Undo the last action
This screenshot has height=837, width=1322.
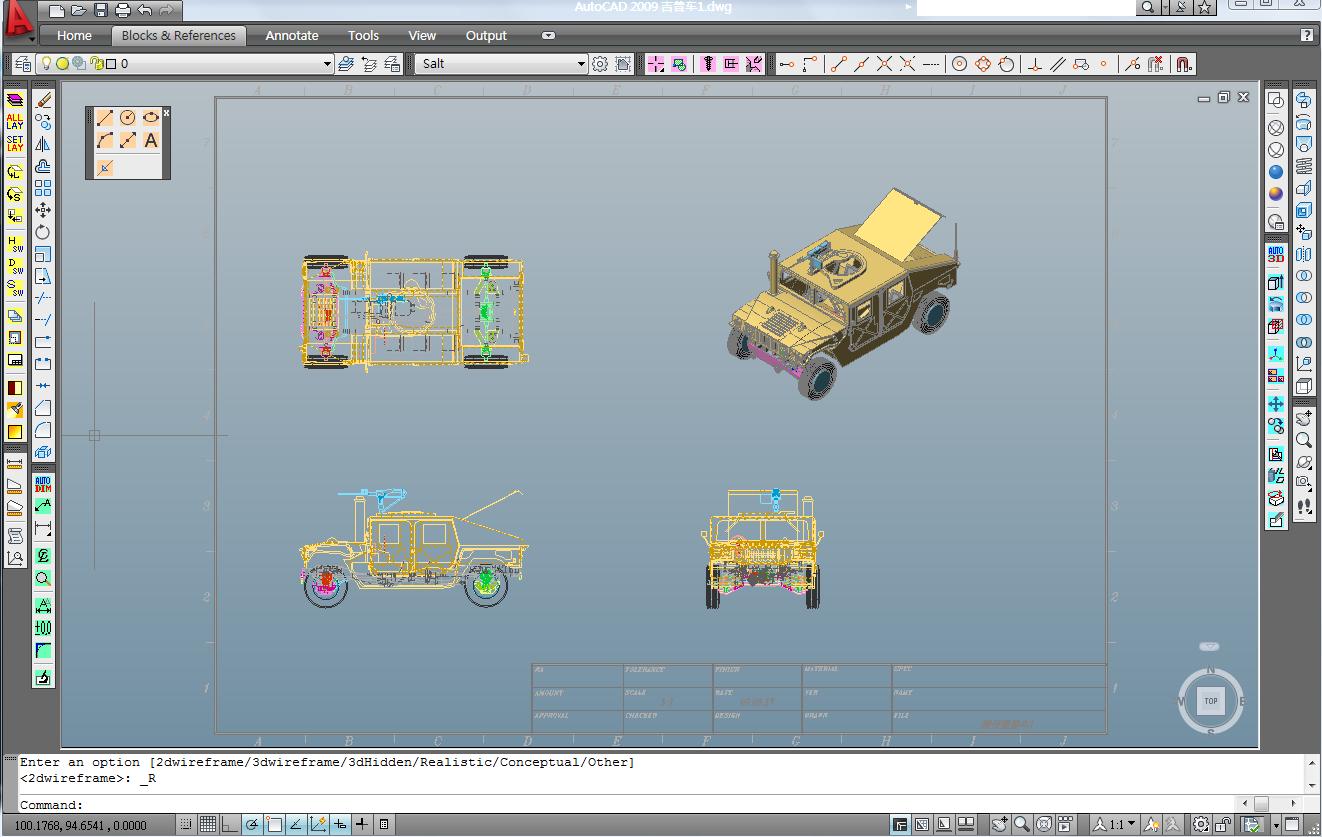click(144, 11)
